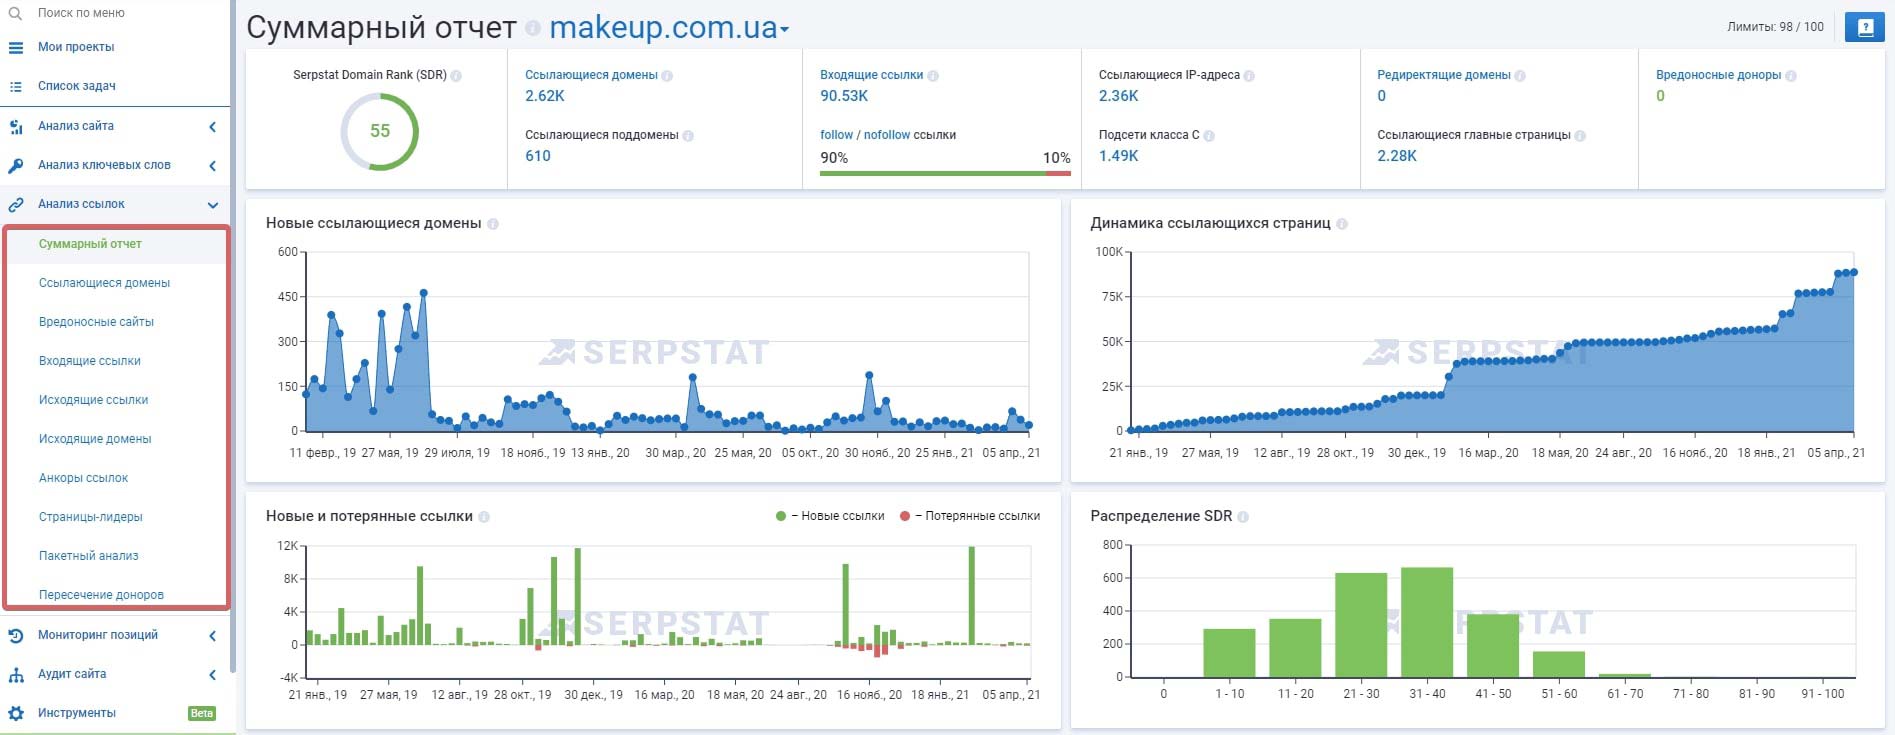Viewport: 1895px width, 735px height.
Task: Click the Аудит сайта sitemap icon
Action: 16,675
